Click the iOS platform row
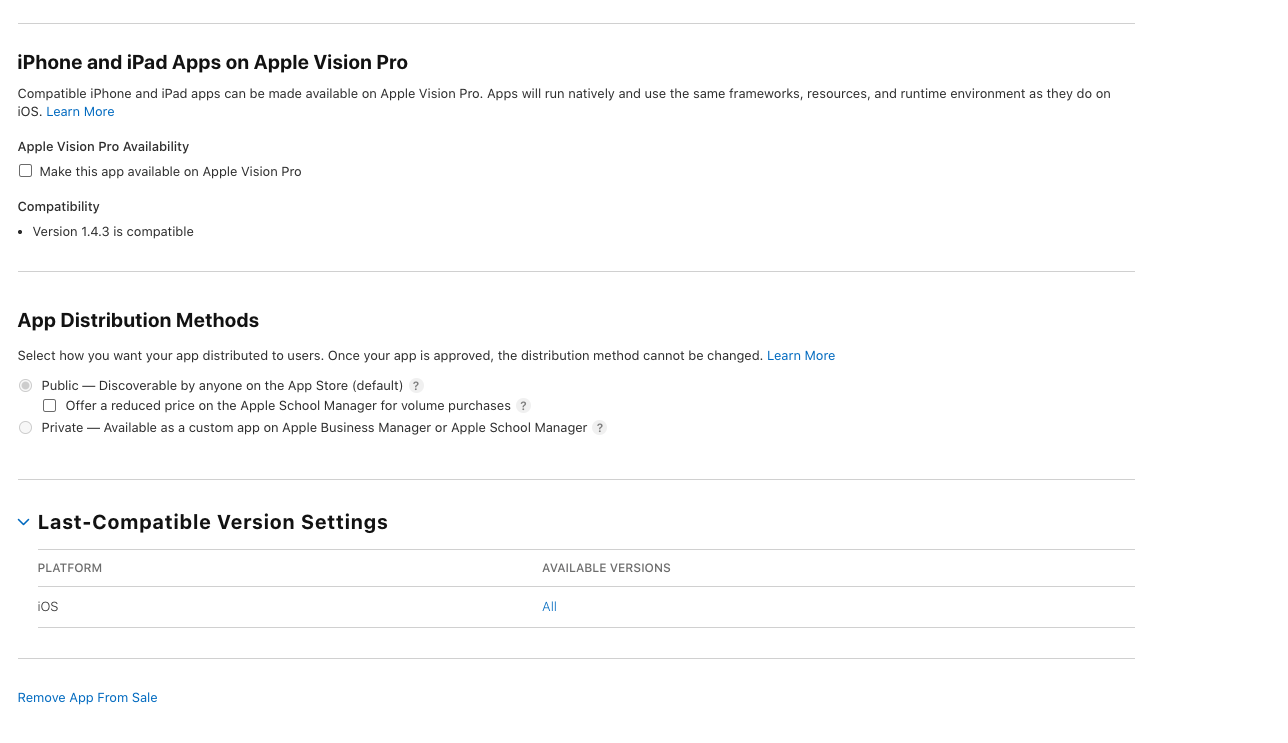 point(48,607)
